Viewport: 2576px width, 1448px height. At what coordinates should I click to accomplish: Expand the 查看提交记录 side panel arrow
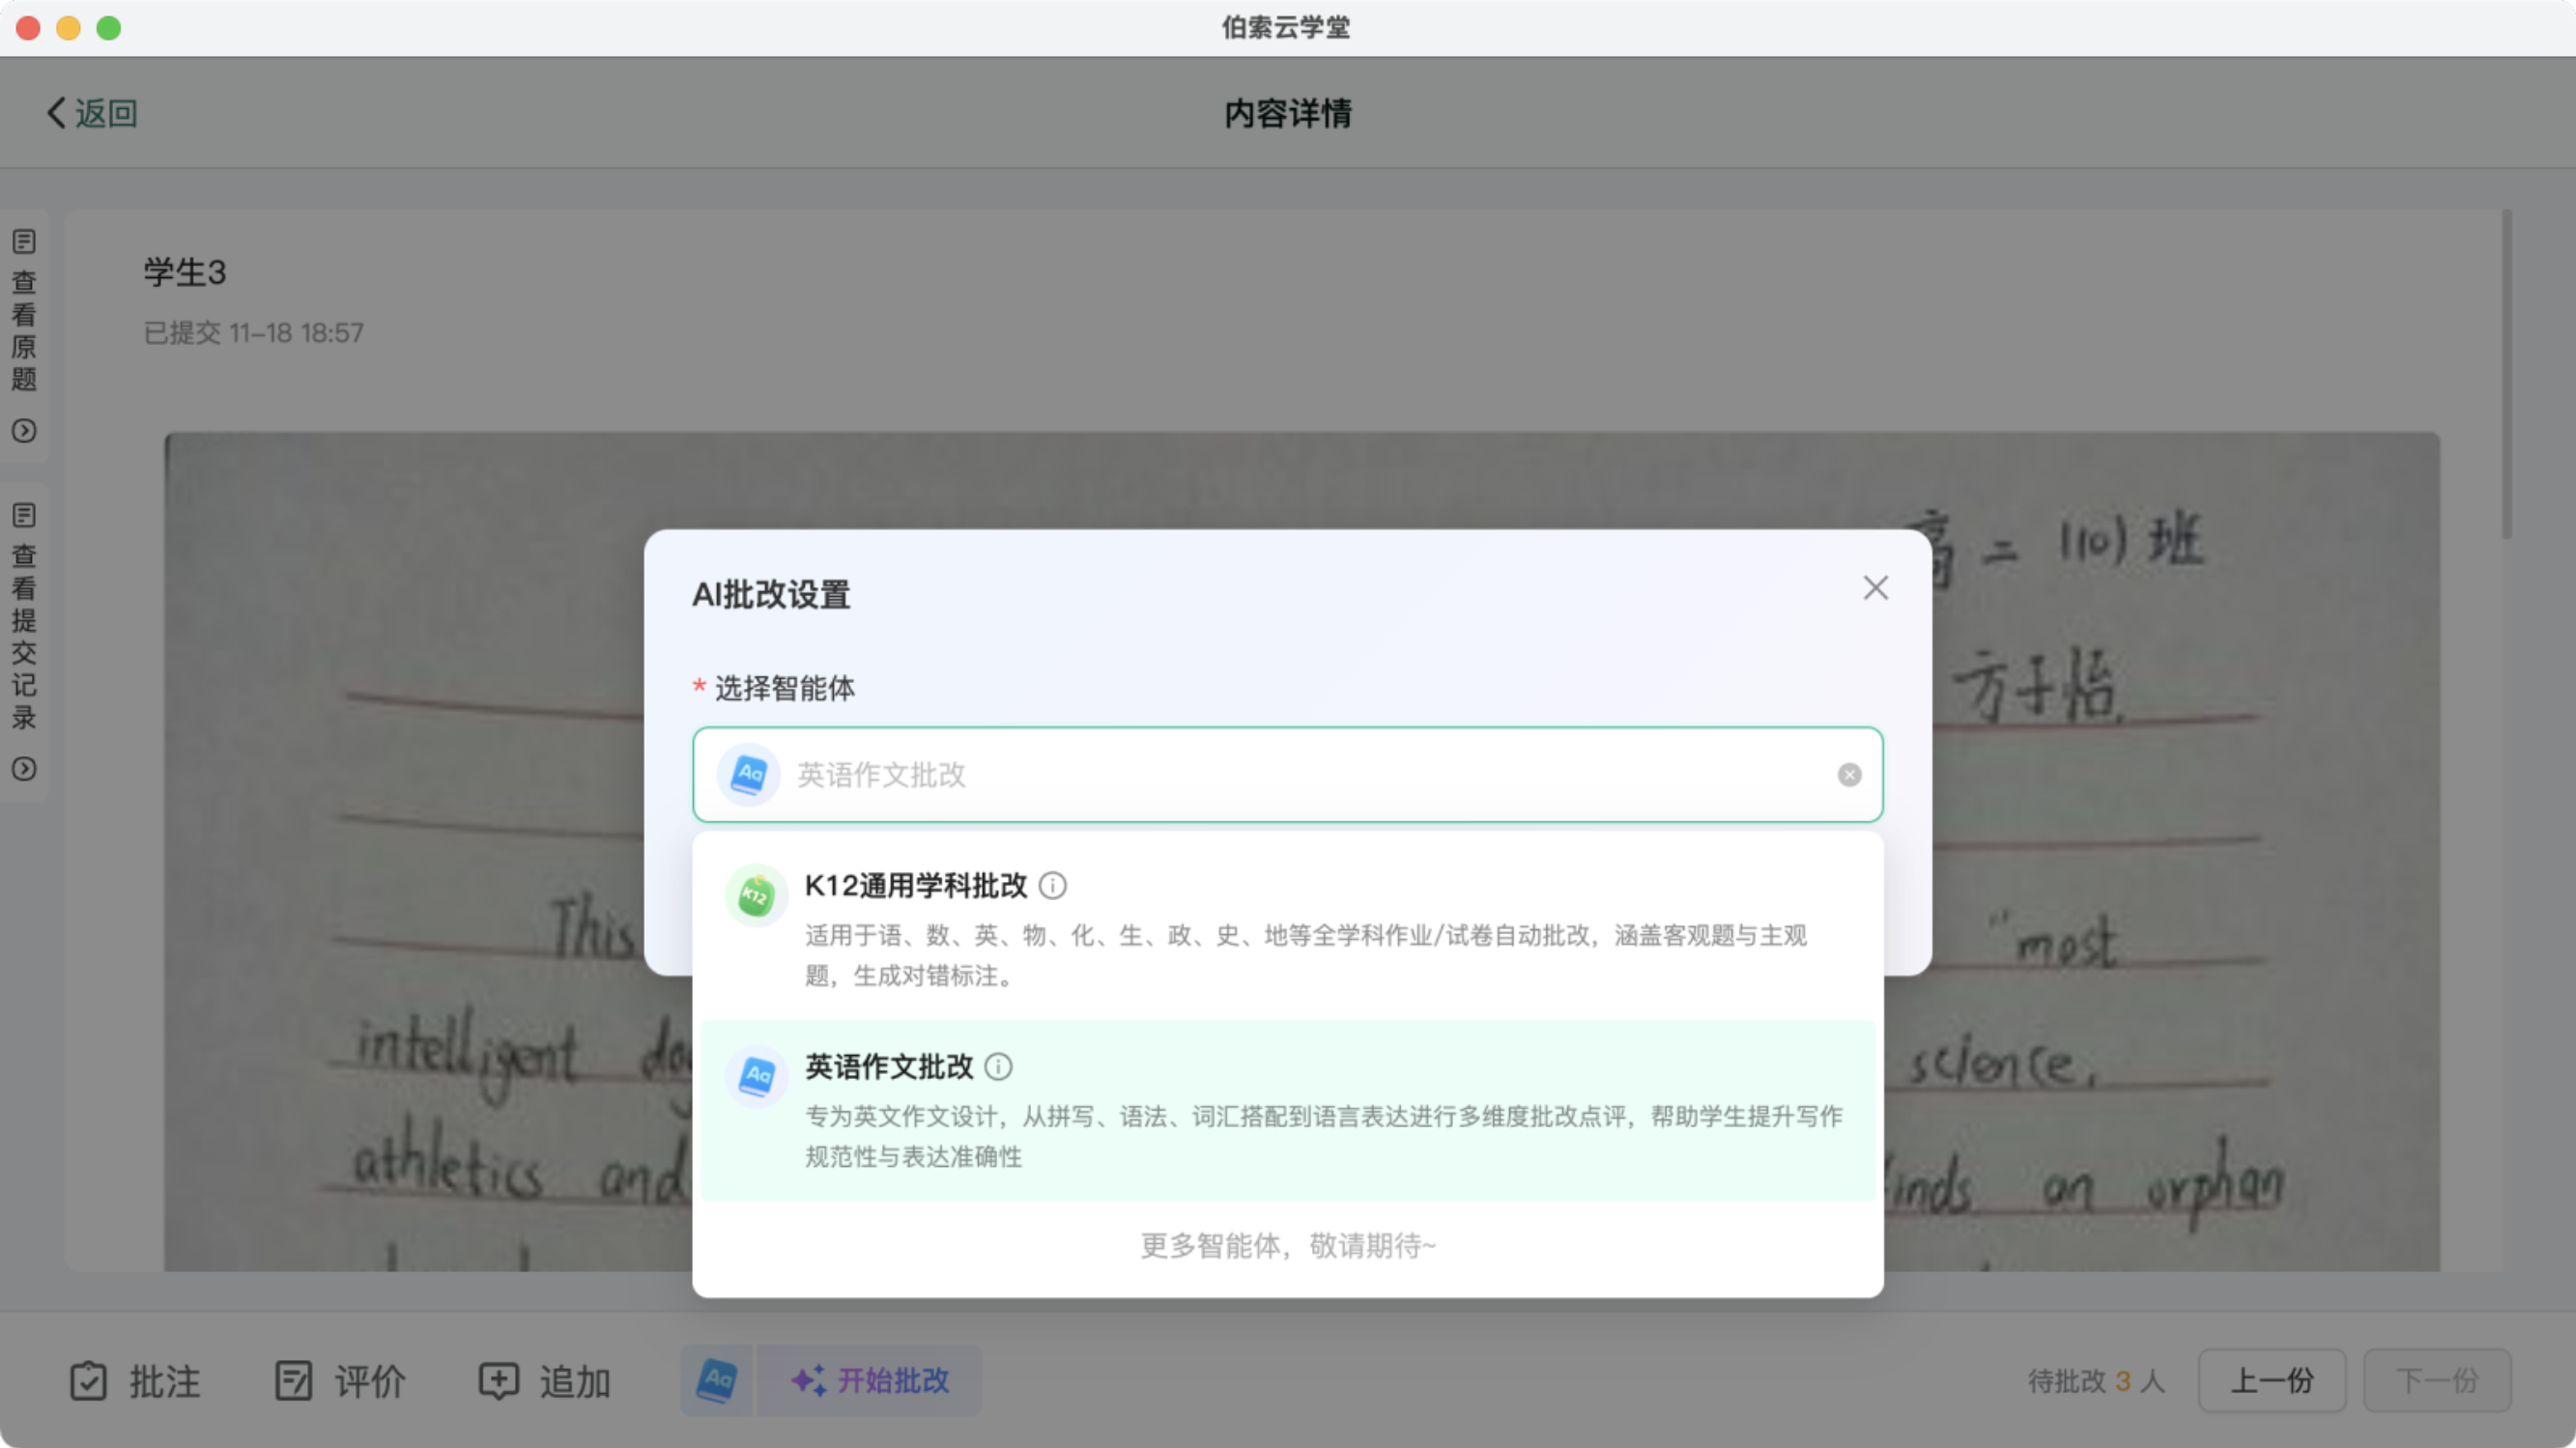pos(24,769)
